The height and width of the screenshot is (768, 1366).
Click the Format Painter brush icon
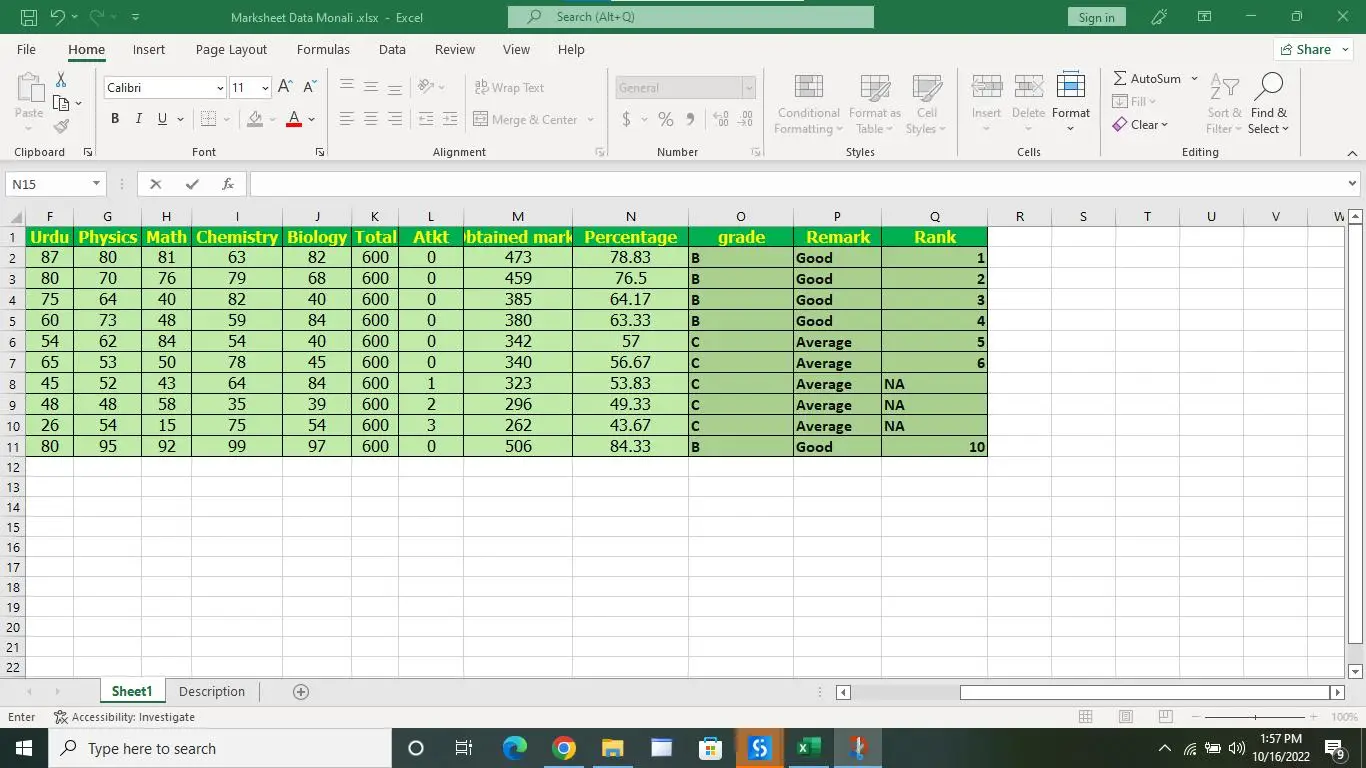pyautogui.click(x=61, y=127)
